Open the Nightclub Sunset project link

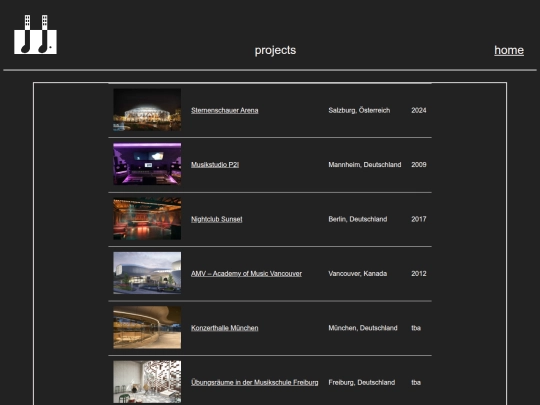217,219
